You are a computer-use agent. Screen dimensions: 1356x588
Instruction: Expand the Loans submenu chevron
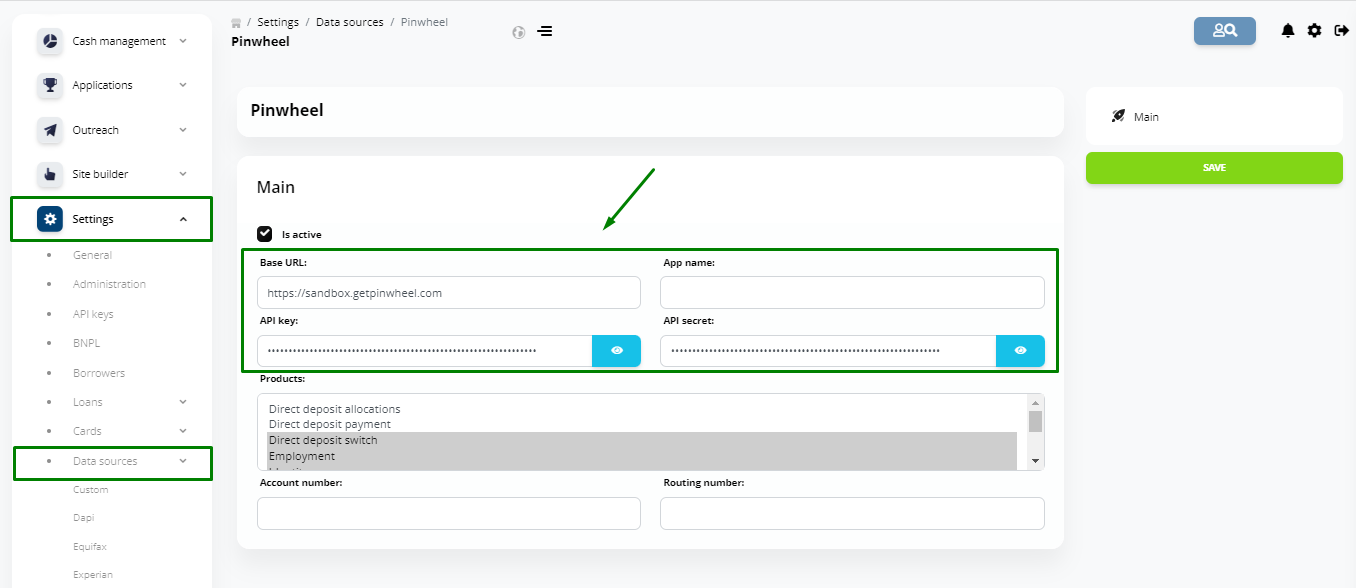183,402
